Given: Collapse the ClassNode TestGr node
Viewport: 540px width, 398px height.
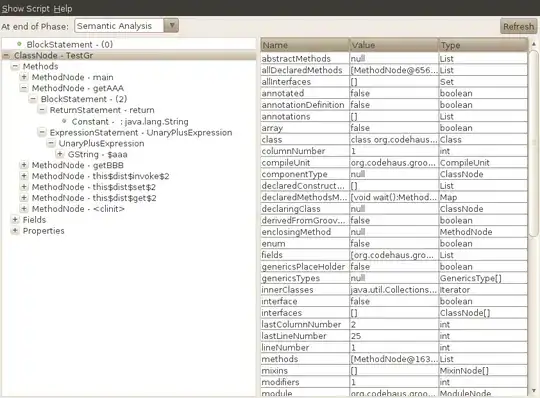Looking at the screenshot, I should (6, 55).
